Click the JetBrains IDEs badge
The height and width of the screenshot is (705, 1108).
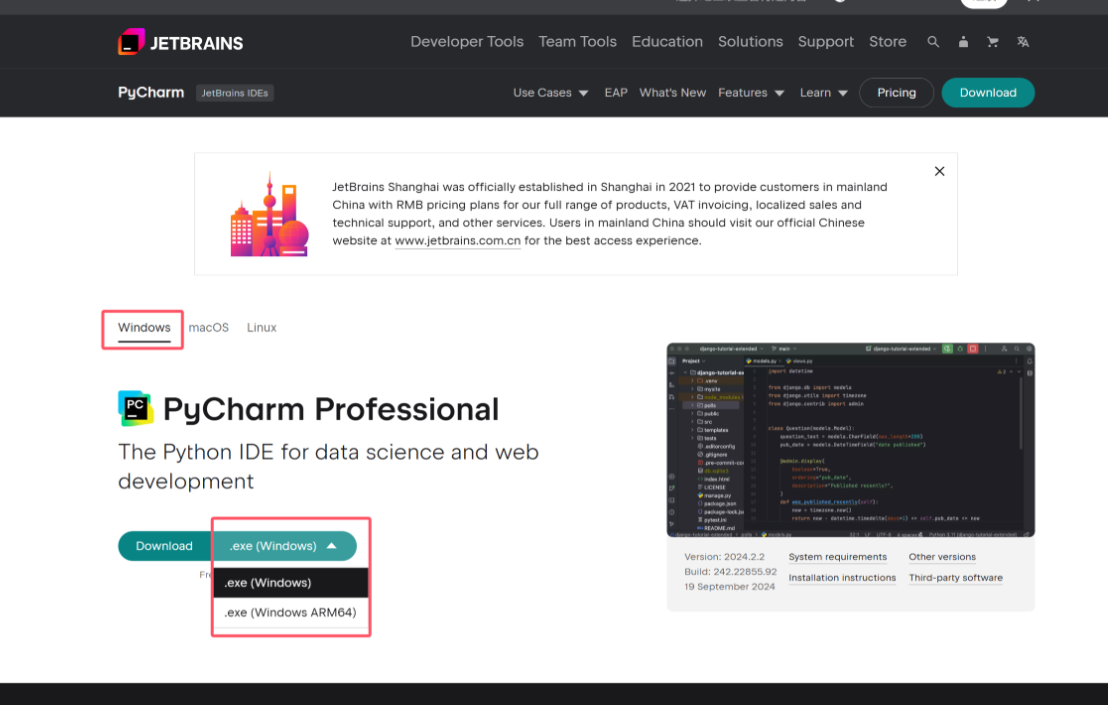(235, 93)
